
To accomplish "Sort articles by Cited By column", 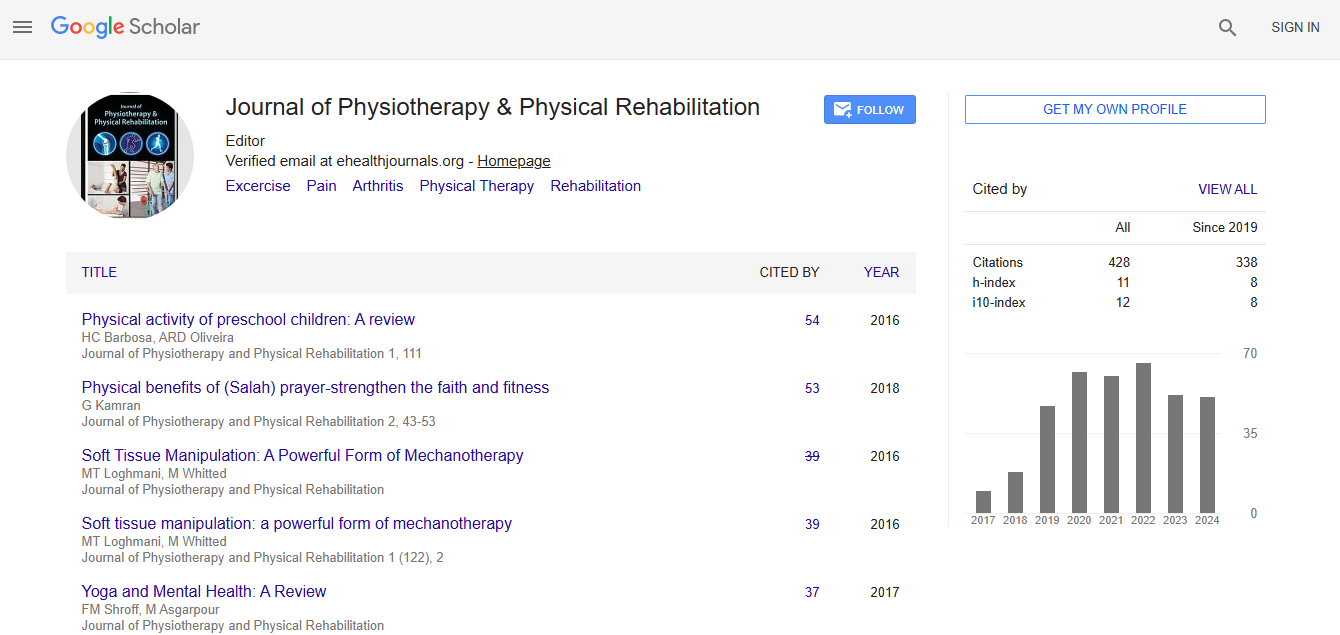I will 789,272.
